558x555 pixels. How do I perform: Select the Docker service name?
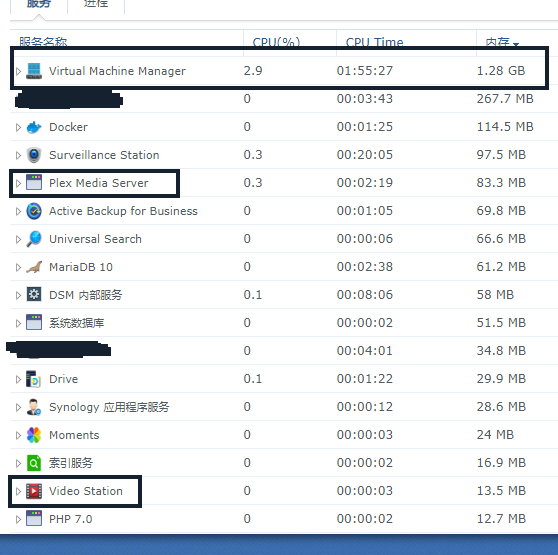coord(68,127)
